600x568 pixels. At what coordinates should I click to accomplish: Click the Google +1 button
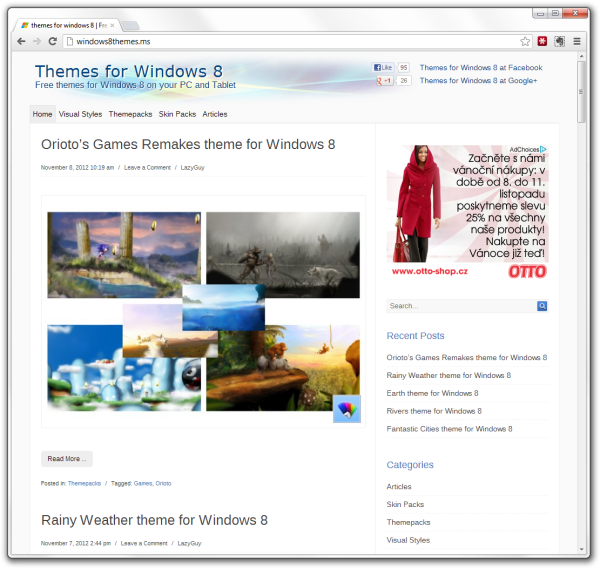pyautogui.click(x=384, y=80)
